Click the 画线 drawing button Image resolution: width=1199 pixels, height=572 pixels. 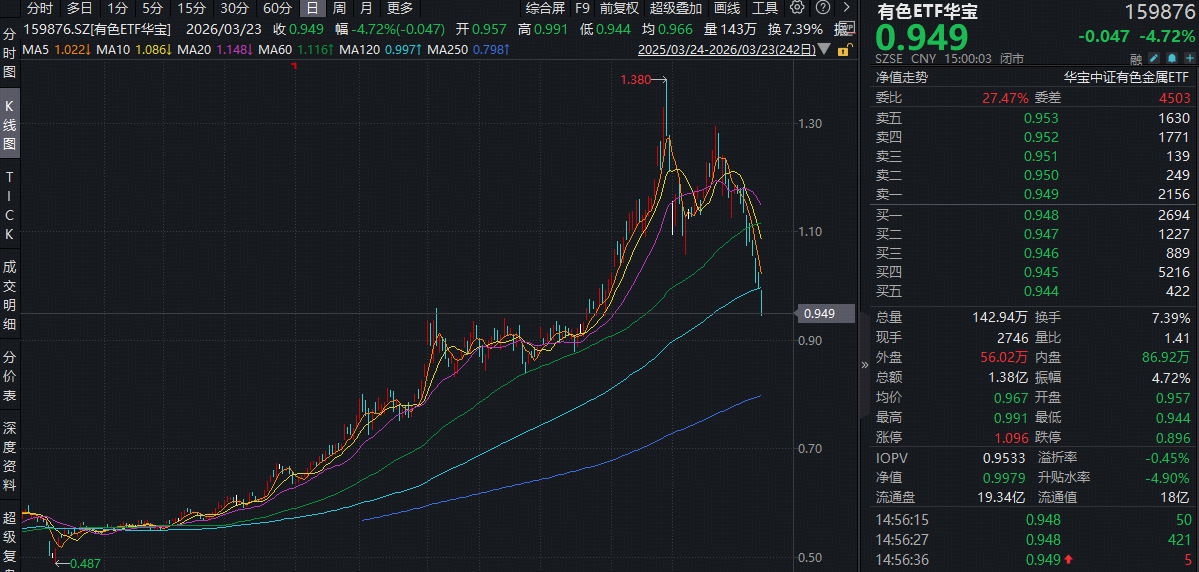click(x=727, y=8)
